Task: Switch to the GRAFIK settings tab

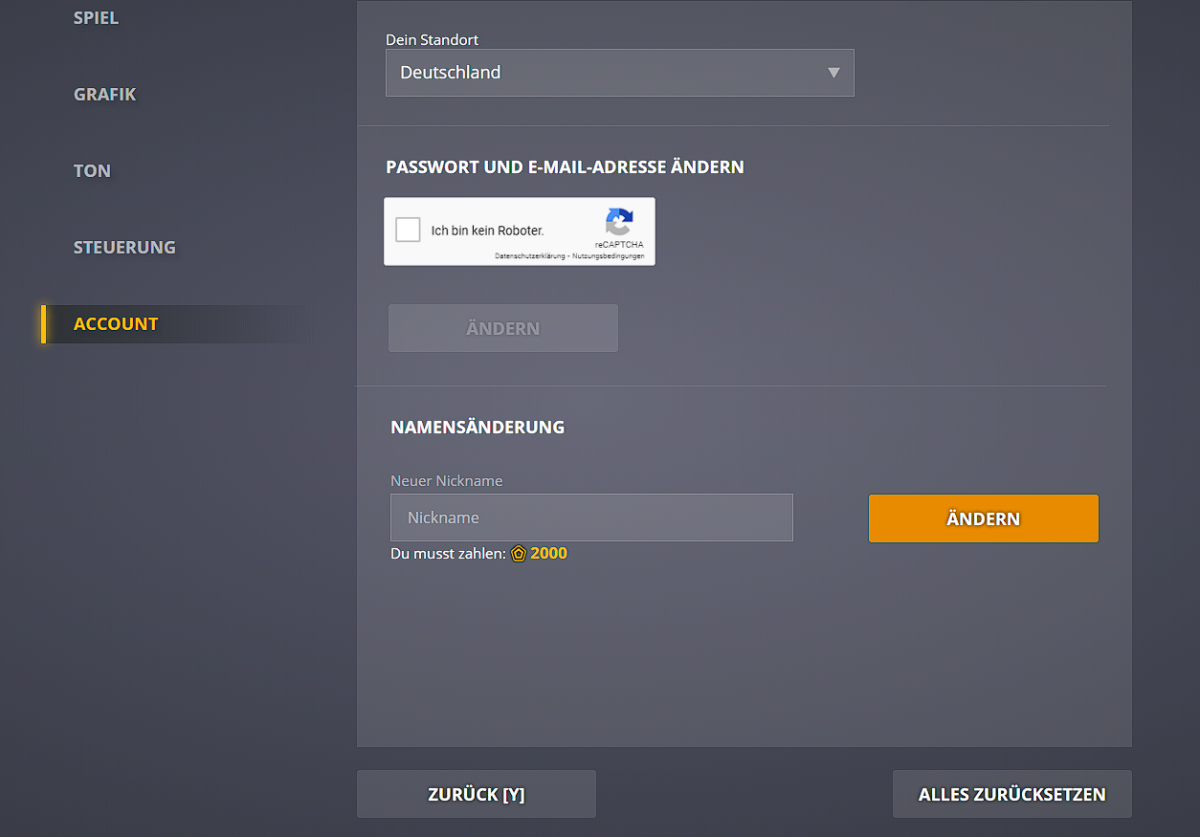Action: (x=105, y=95)
